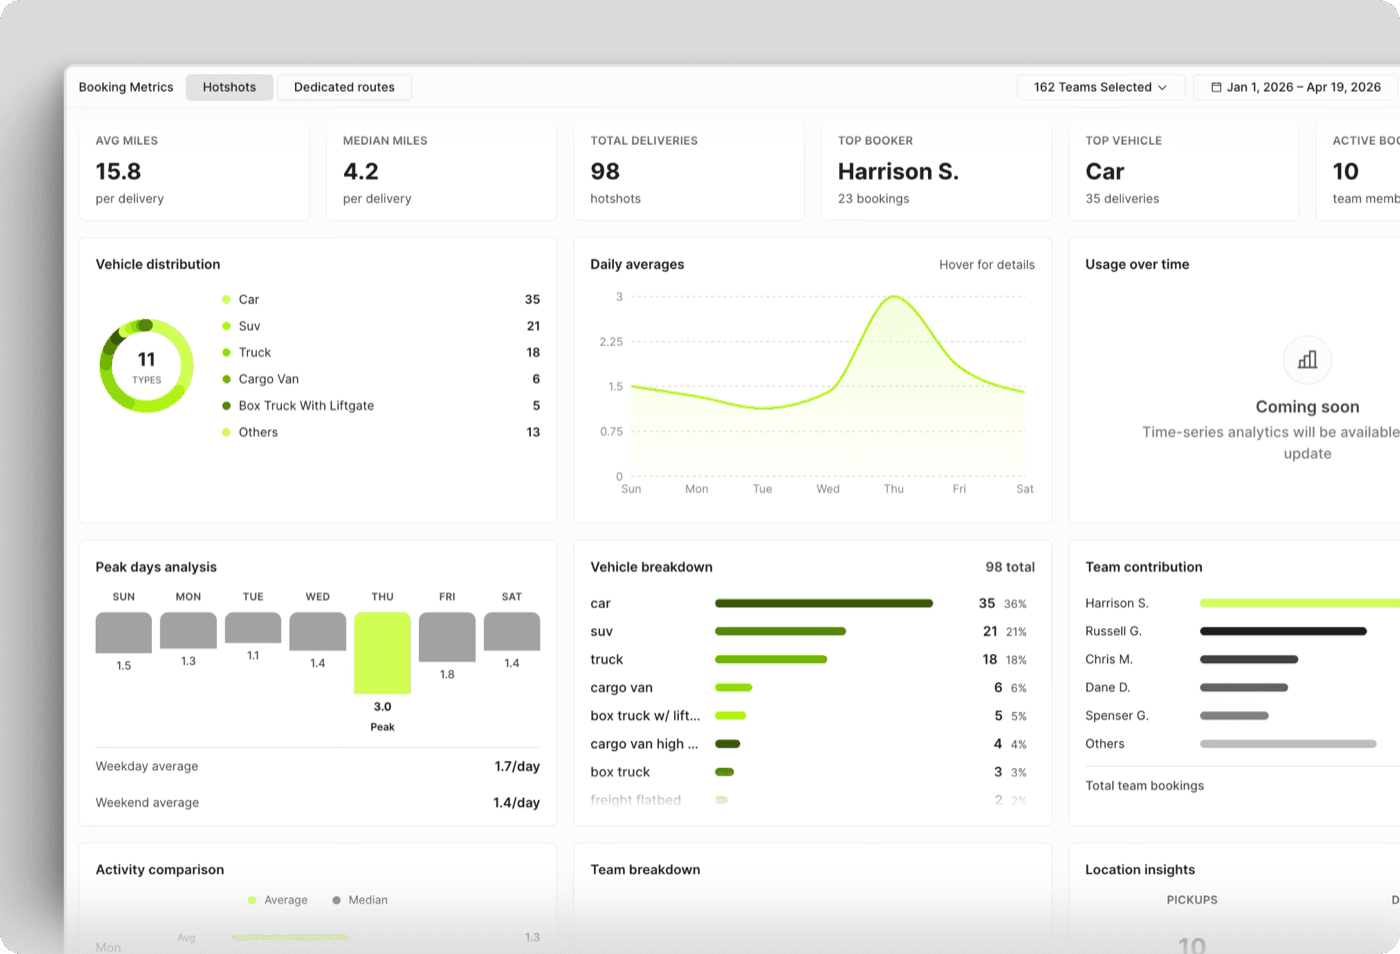Click Hover for details in Daily averages
Screen dimensions: 1400x954
pyautogui.click(x=987, y=264)
